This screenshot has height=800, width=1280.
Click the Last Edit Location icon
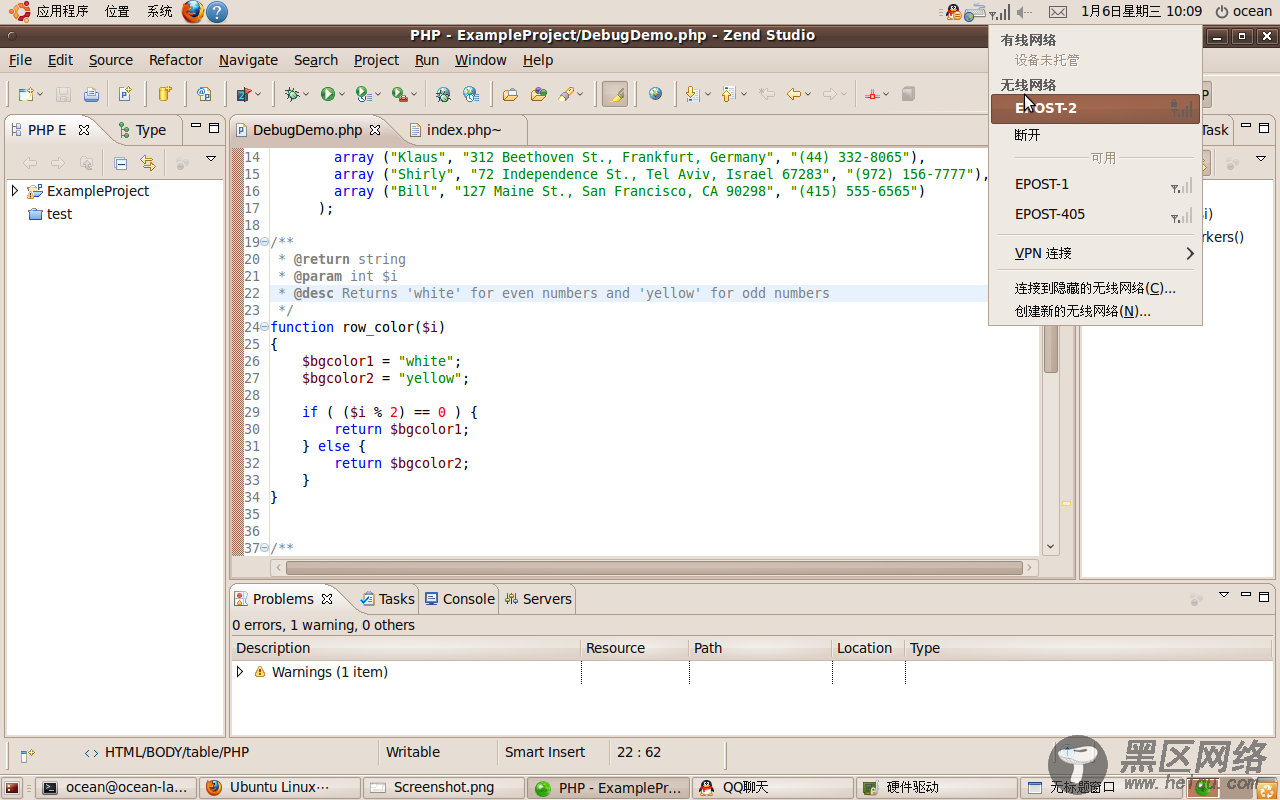(767, 94)
